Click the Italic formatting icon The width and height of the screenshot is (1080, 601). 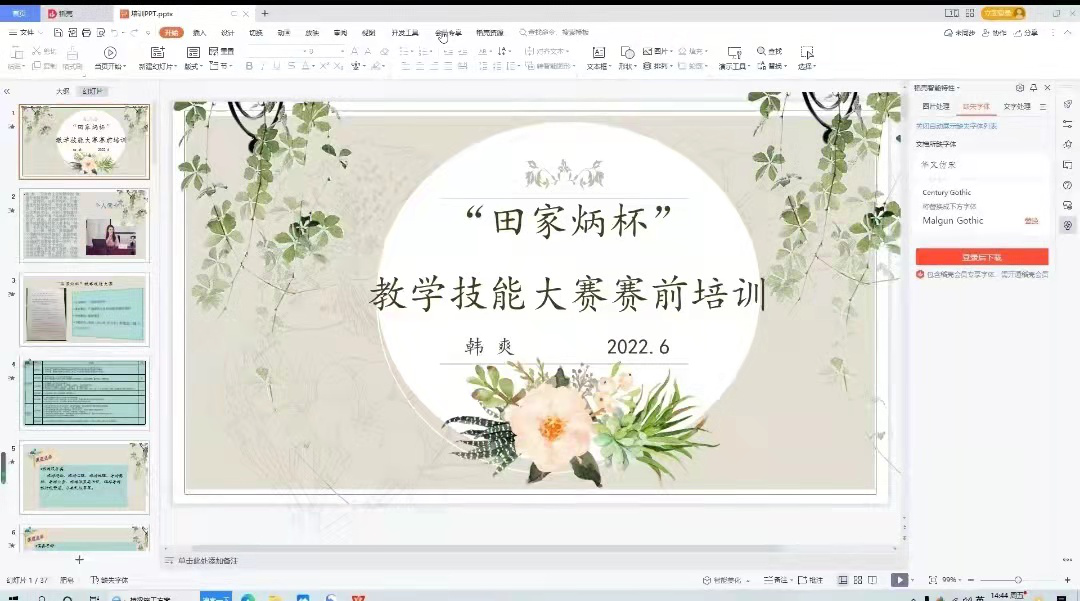coord(263,66)
